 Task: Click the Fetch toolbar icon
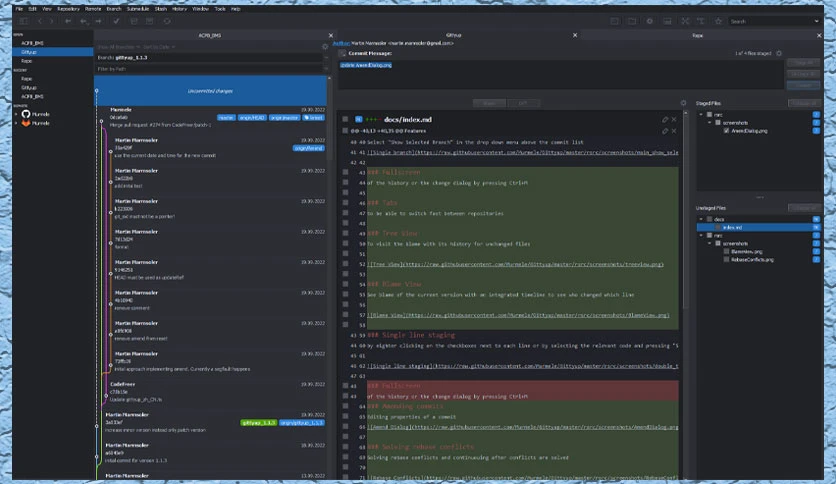(68, 21)
